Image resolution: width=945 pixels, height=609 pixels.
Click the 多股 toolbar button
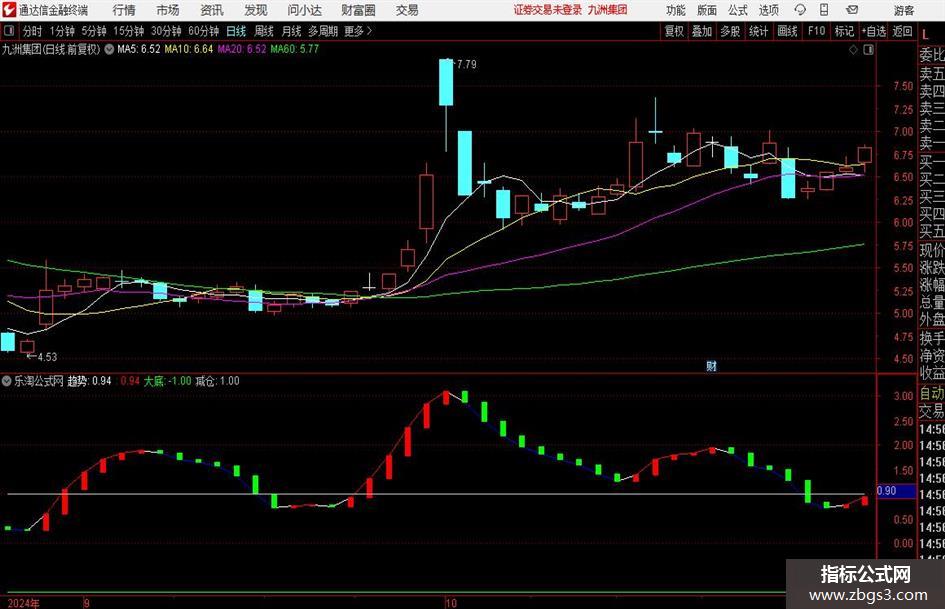[x=730, y=31]
